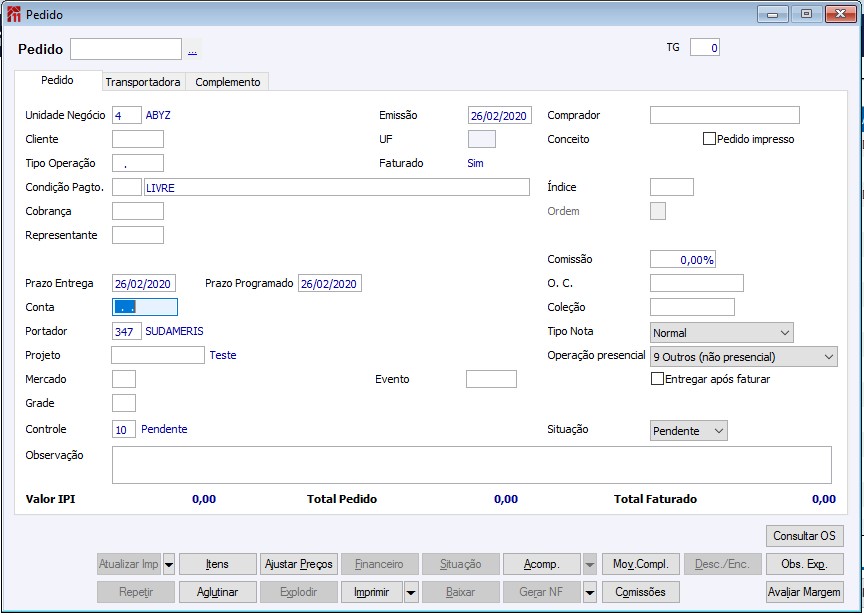Click the Tipo Operação field
Image resolution: width=864 pixels, height=615 pixels.
138,163
